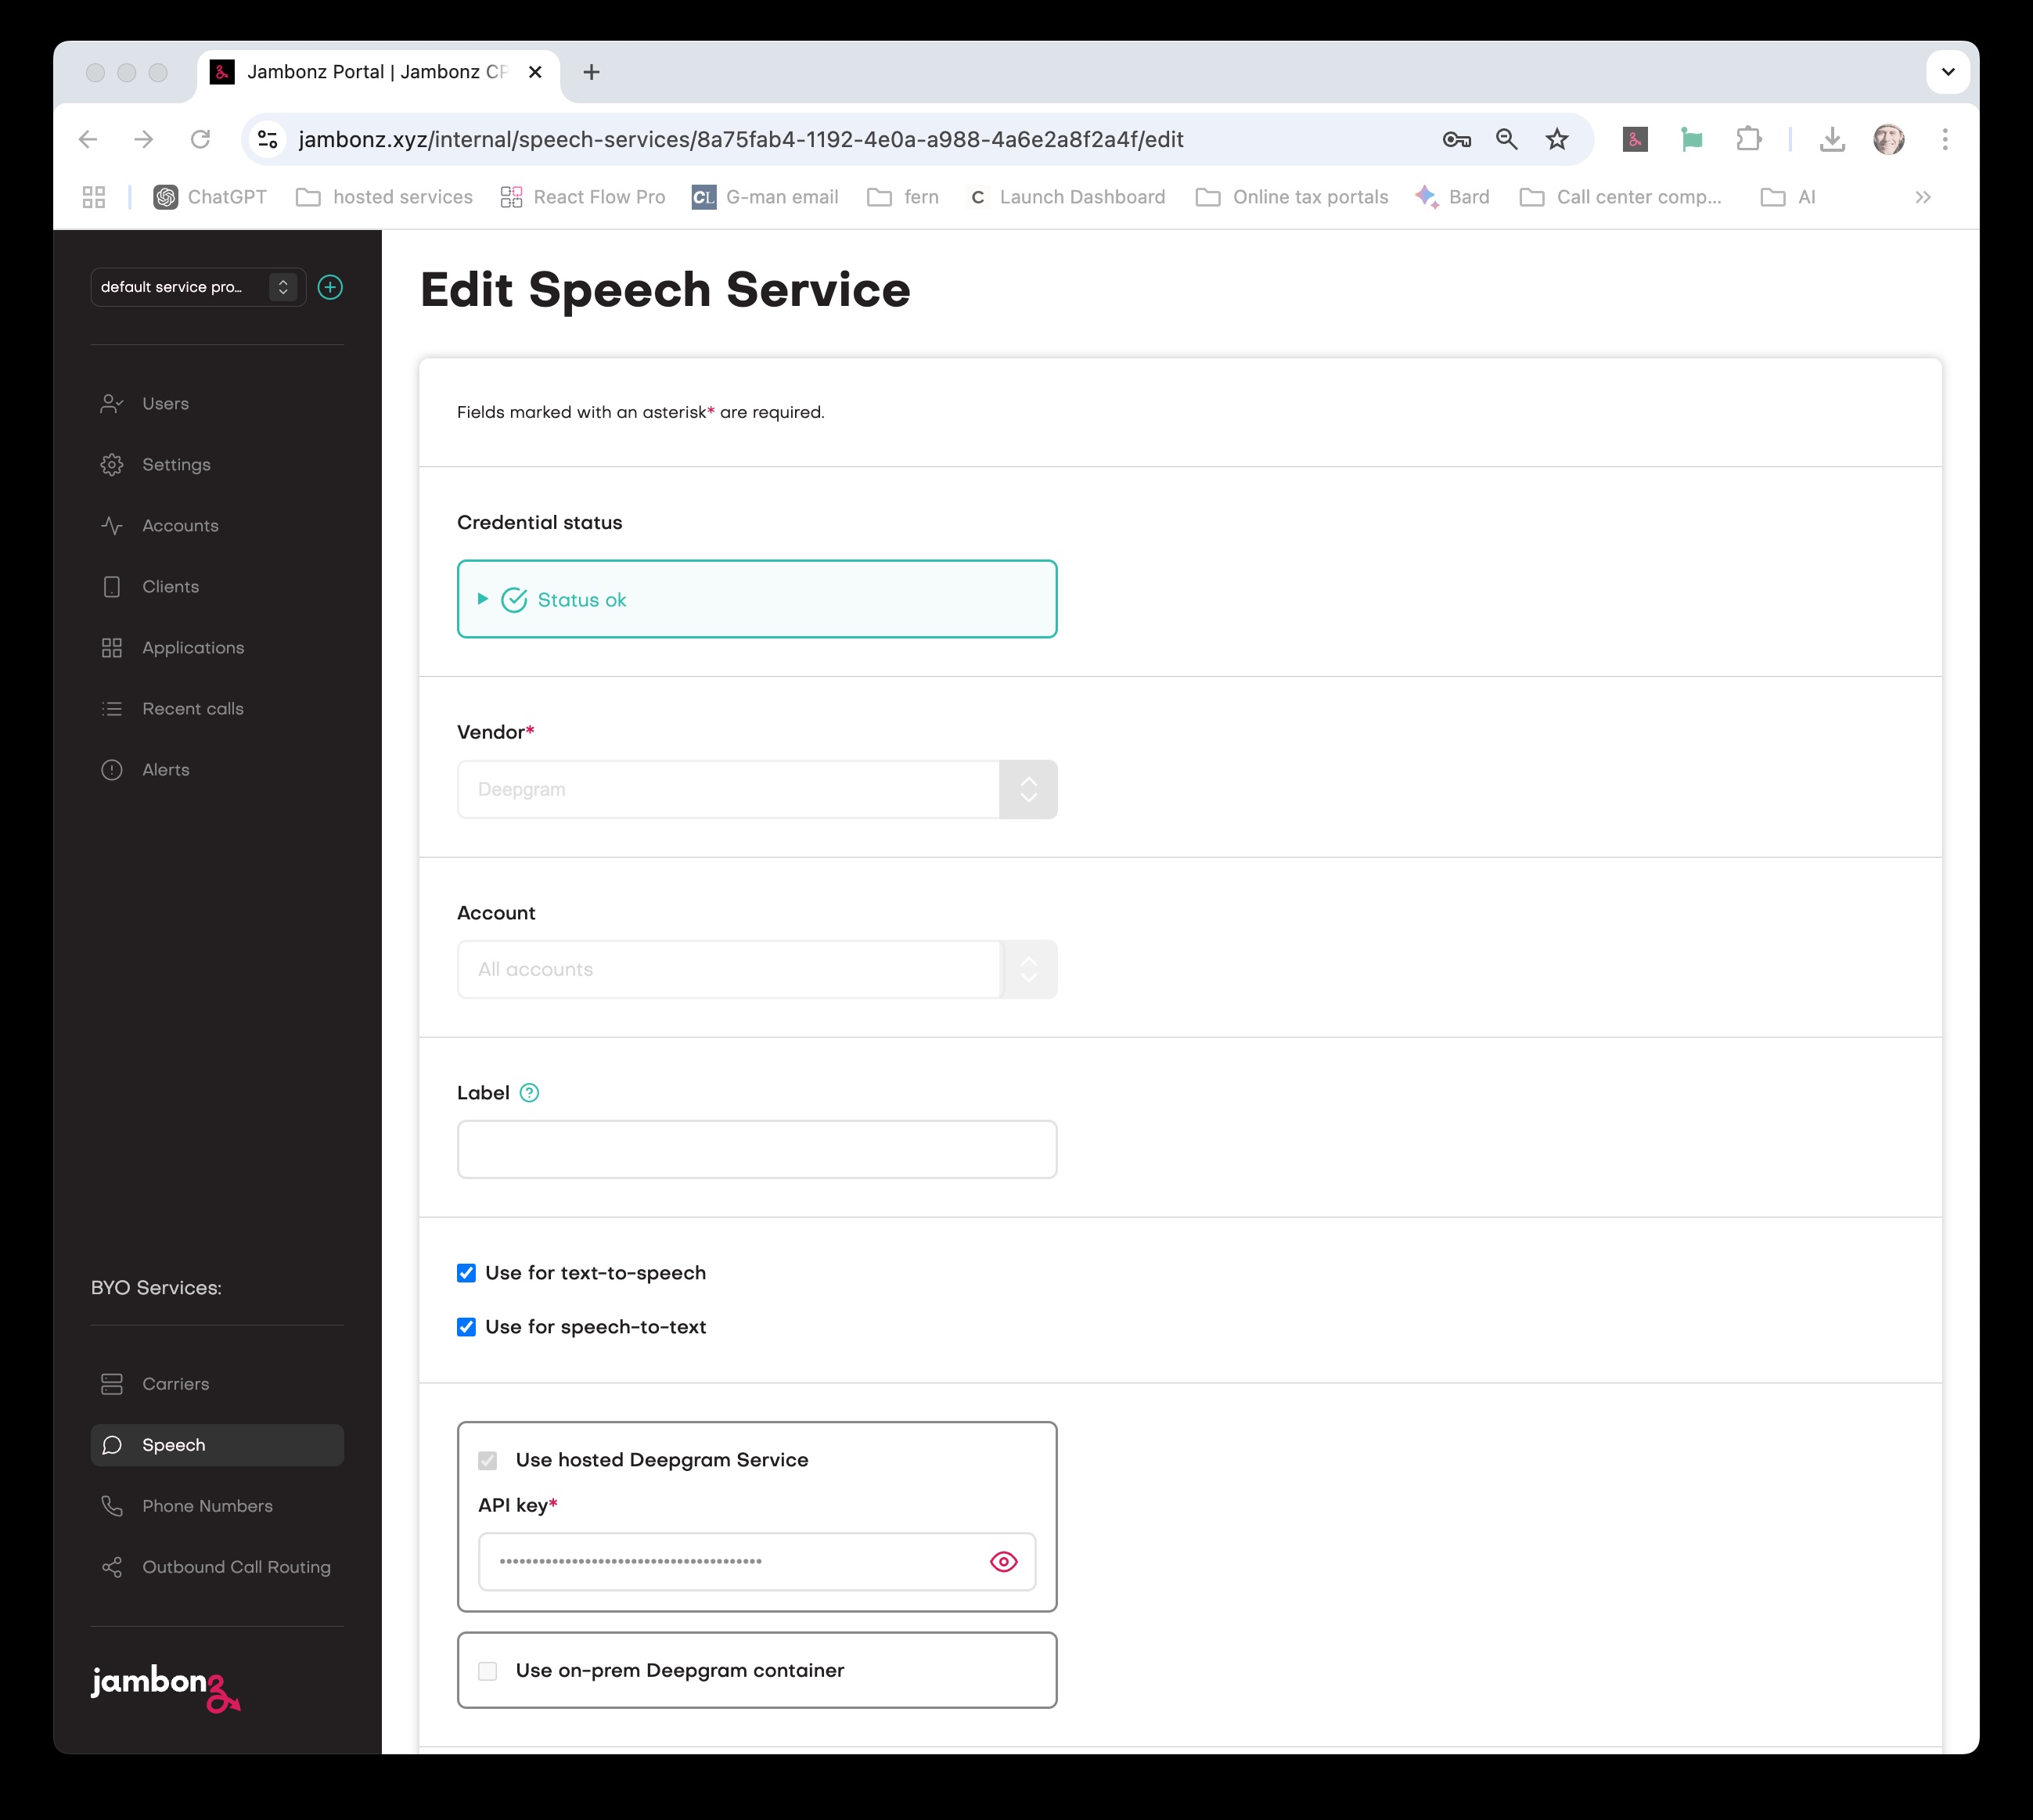Open Phone Numbers settings
This screenshot has width=2033, height=1820.
pos(206,1505)
